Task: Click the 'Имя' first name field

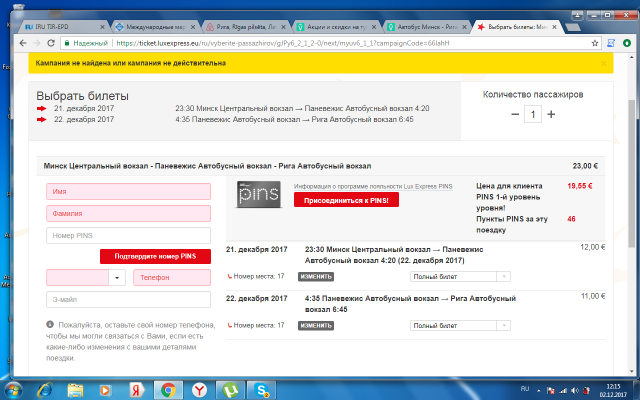Action: 128,191
